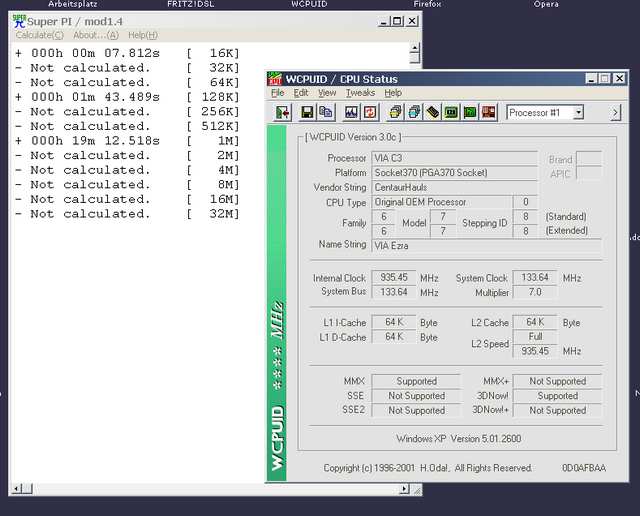Select the Arbeitsplatz desktop shortcut label
Image resolution: width=640 pixels, height=516 pixels.
coord(73,4)
